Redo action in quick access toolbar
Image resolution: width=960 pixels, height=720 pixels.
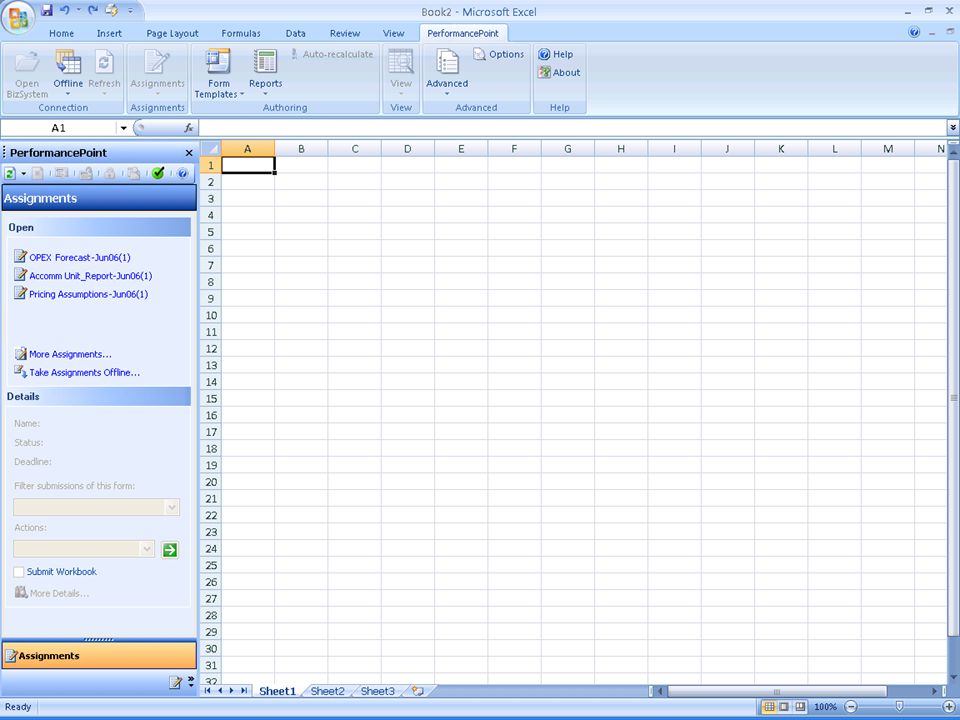point(93,10)
